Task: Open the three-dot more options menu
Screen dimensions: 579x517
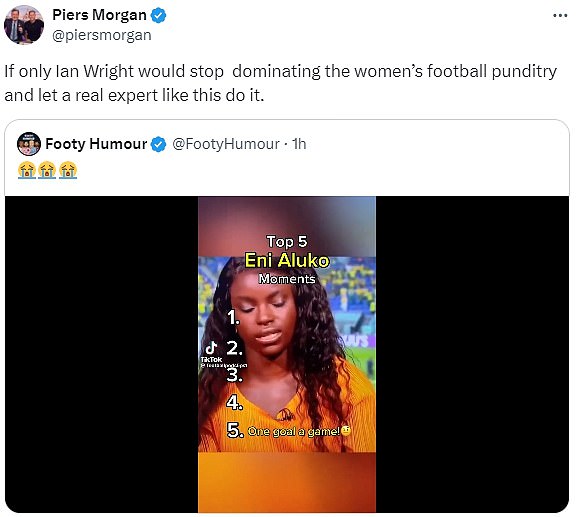Action: pos(560,16)
